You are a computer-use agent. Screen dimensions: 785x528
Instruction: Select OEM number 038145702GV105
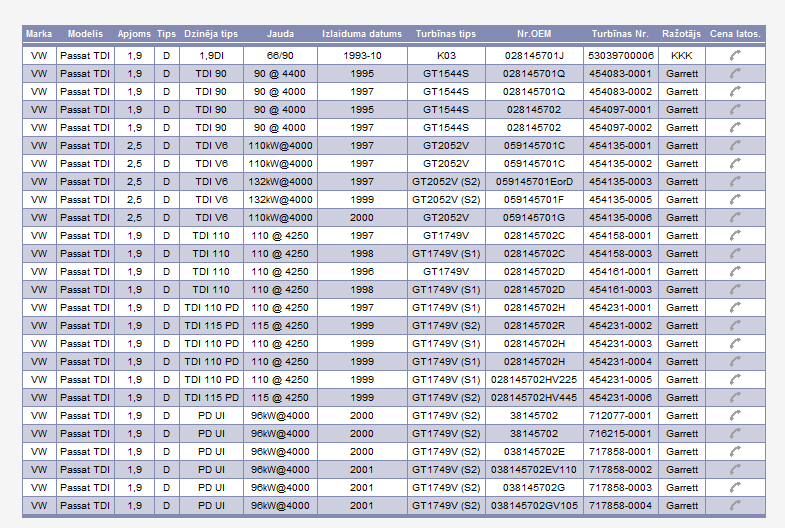pyautogui.click(x=534, y=506)
